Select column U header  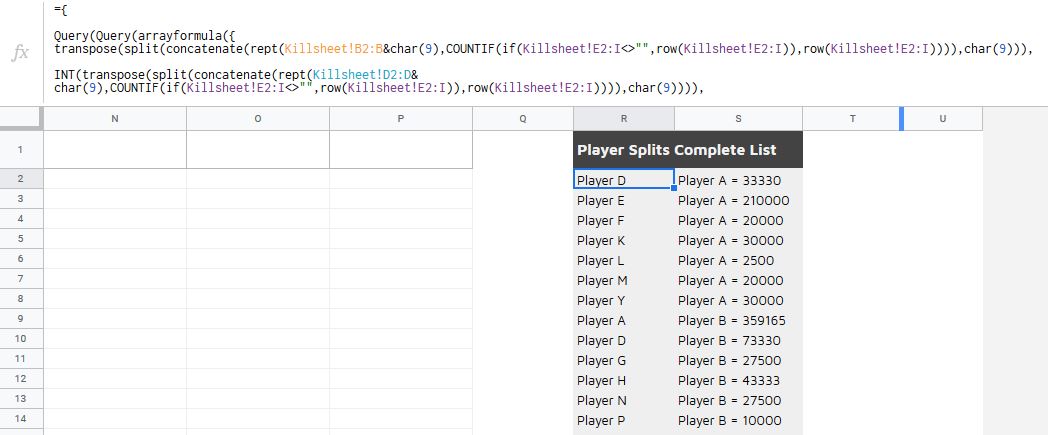tap(943, 119)
